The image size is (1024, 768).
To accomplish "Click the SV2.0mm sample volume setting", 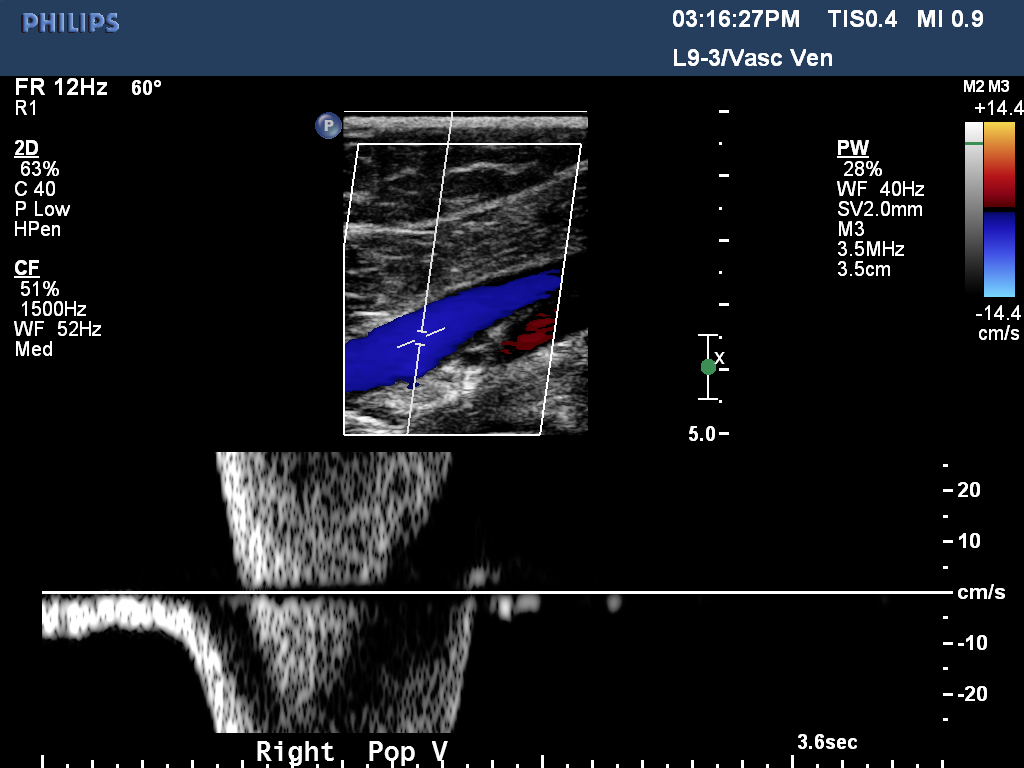I will point(879,209).
